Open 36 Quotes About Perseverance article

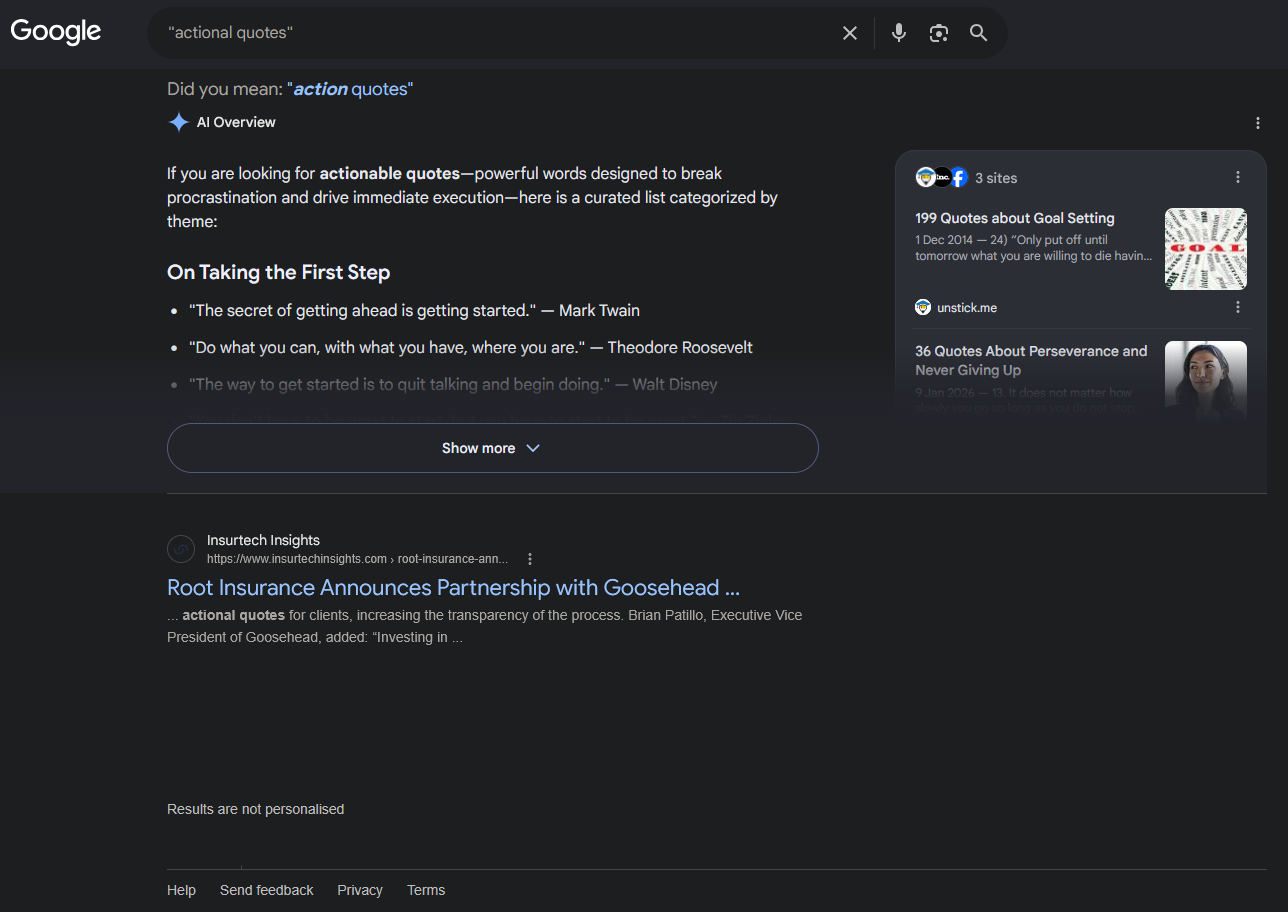click(1031, 360)
